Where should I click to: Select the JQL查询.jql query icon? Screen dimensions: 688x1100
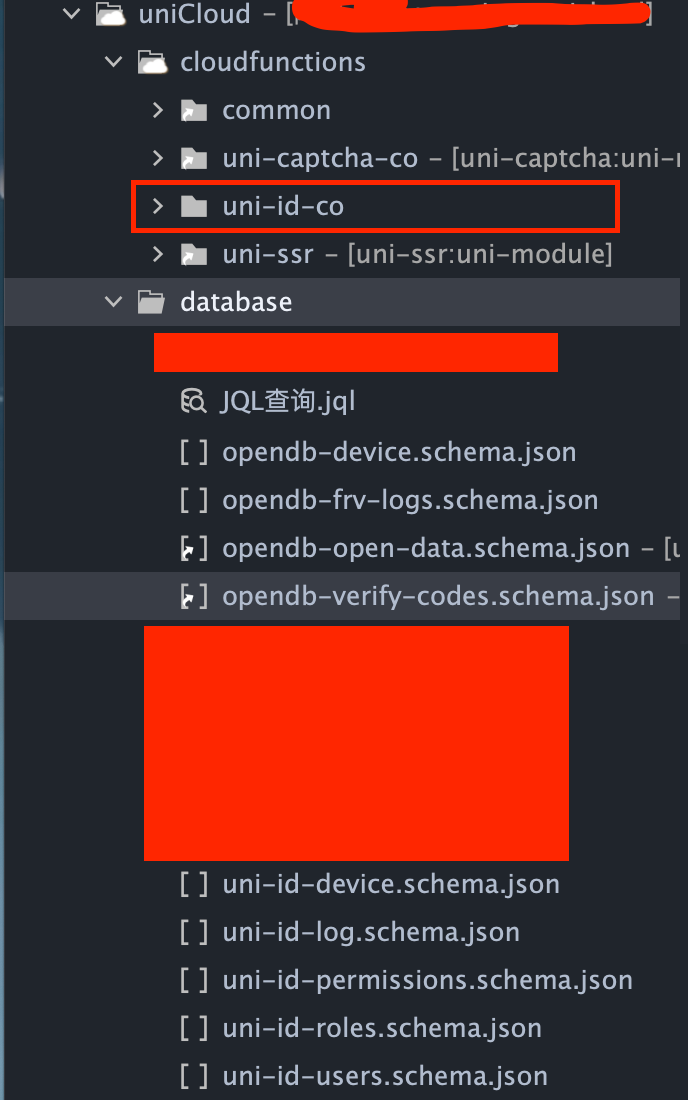[193, 402]
